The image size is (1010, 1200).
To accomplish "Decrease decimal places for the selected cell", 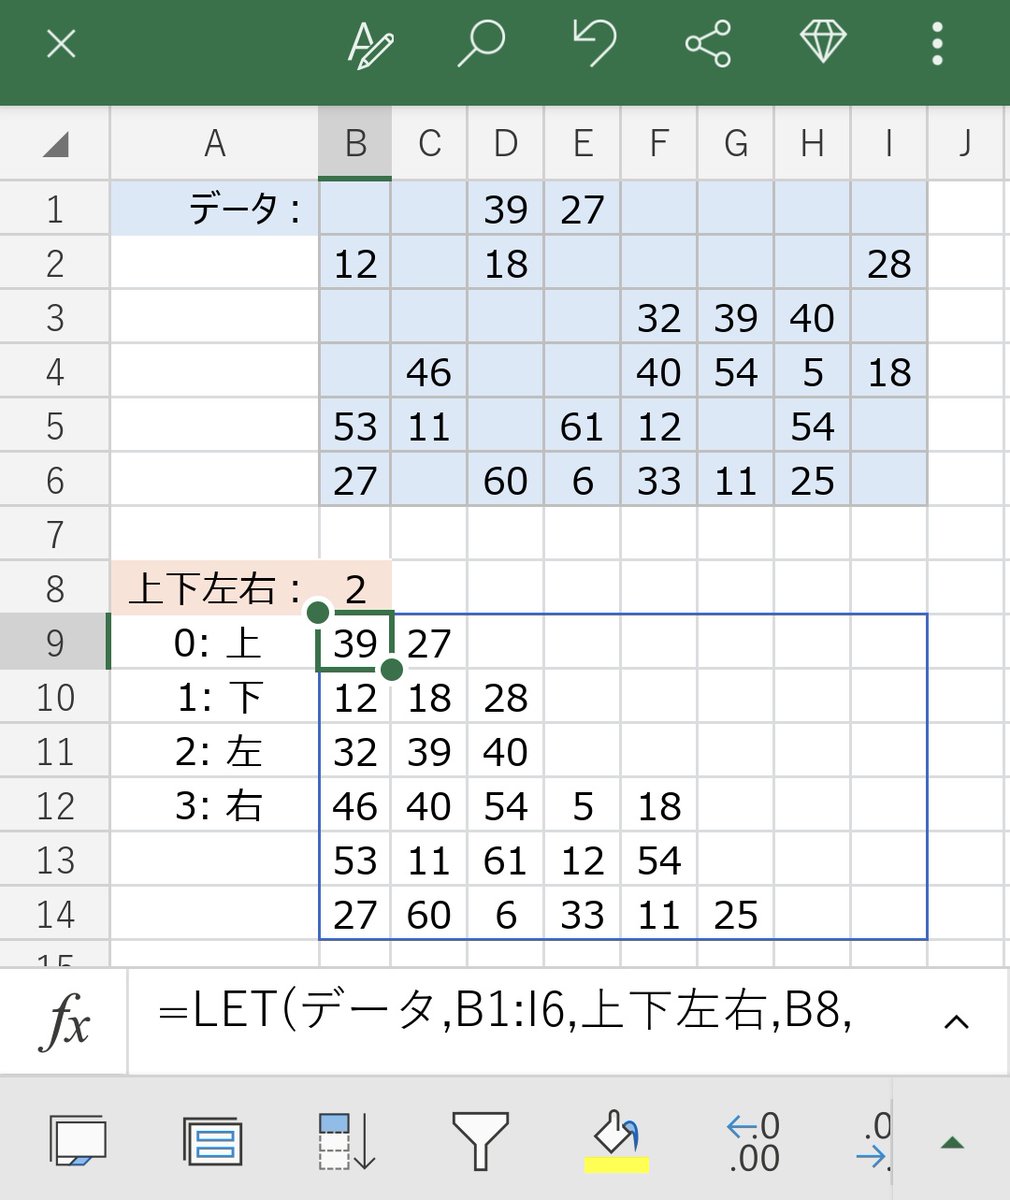I will point(751,1140).
